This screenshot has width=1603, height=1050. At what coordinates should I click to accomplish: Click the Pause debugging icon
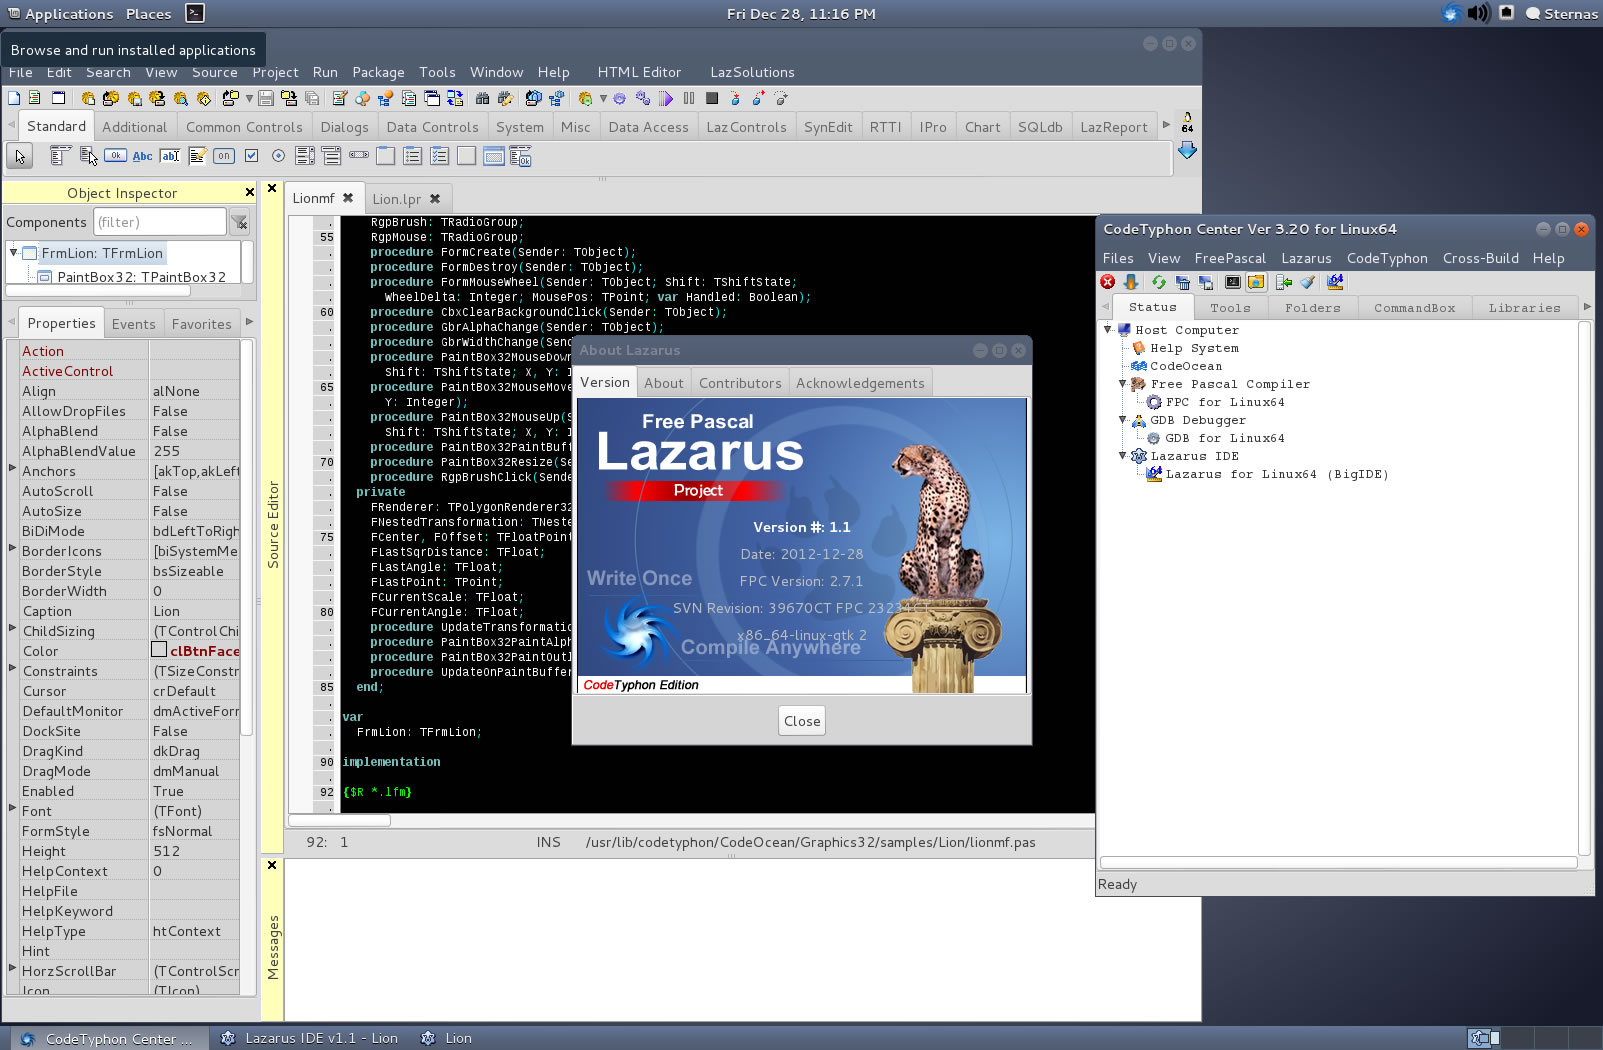[x=689, y=99]
